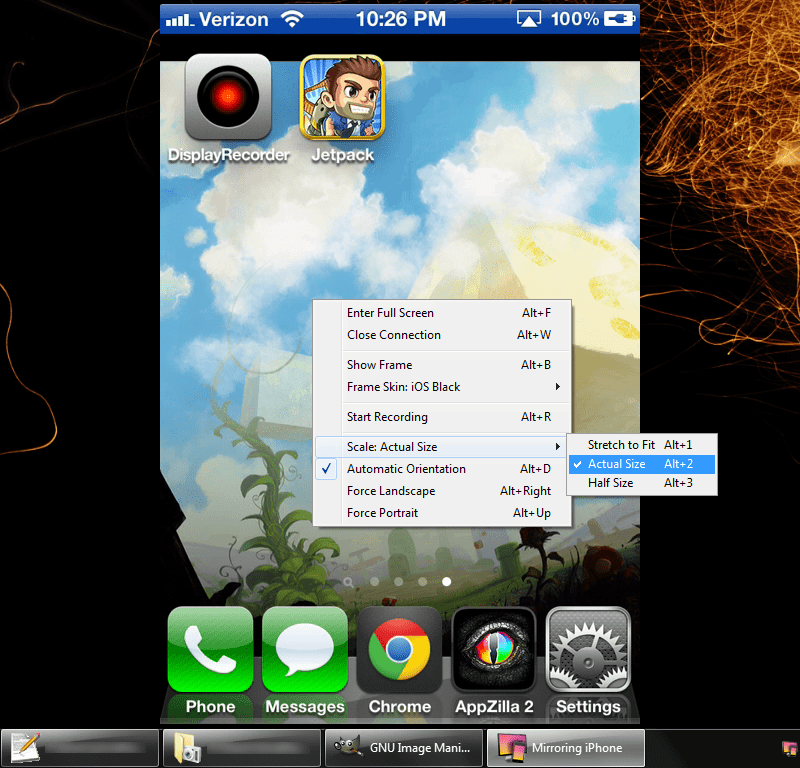This screenshot has height=768, width=800.
Task: Open the Phone app in dock
Action: pyautogui.click(x=210, y=649)
